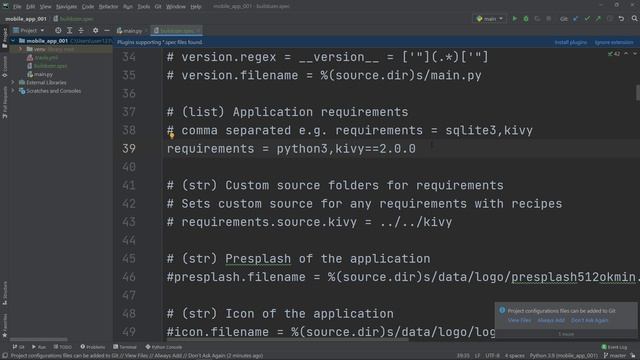Click UTF-8 encoding in status bar
Image resolution: width=640 pixels, height=360 pixels.
(x=493, y=356)
